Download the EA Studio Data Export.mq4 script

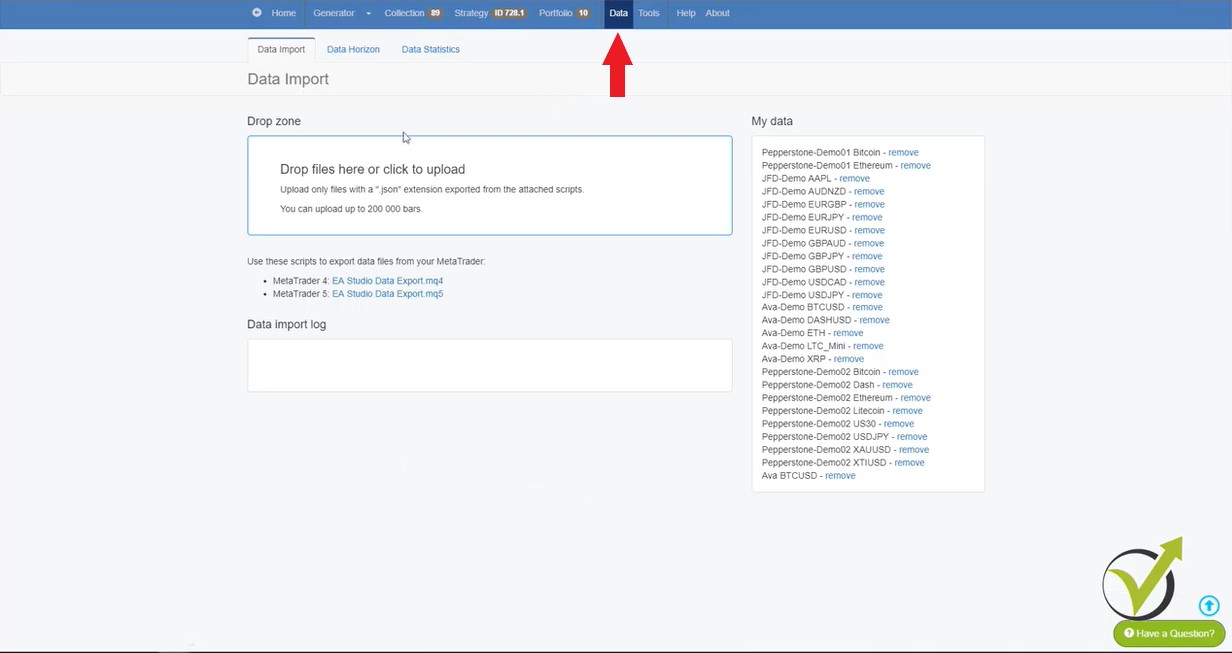coord(387,281)
